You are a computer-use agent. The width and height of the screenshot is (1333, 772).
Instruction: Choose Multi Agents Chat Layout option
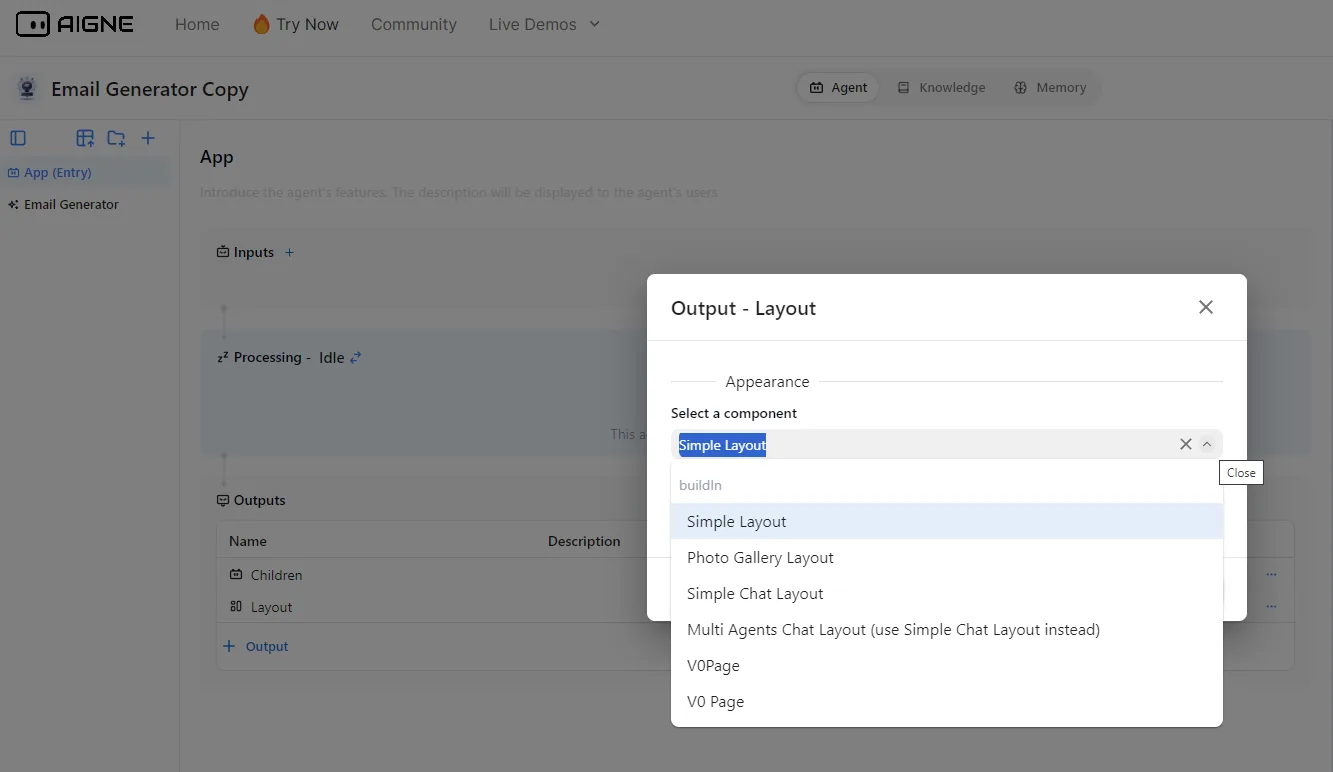click(946, 629)
